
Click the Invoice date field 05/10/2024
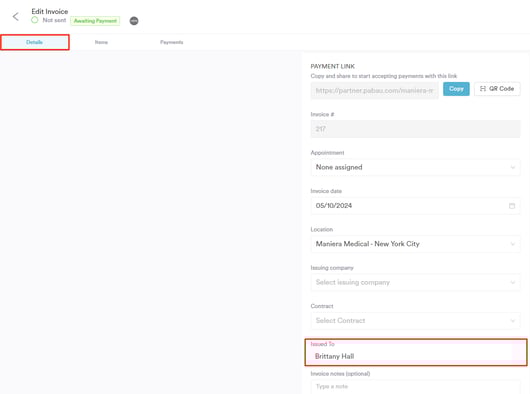click(x=415, y=206)
